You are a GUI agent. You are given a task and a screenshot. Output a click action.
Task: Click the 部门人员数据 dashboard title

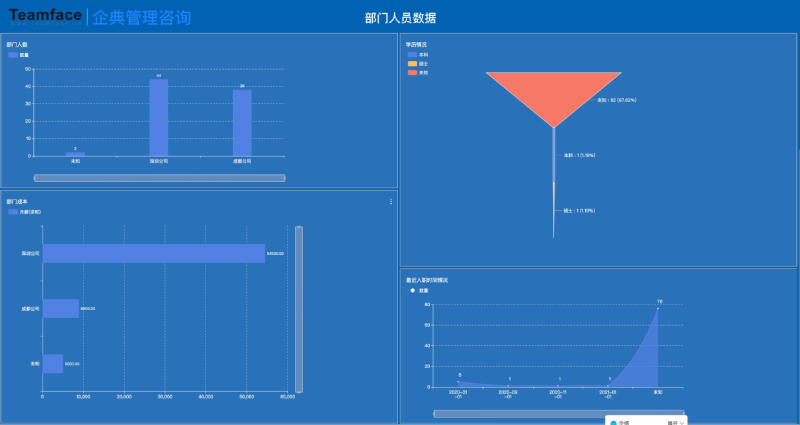[x=400, y=18]
